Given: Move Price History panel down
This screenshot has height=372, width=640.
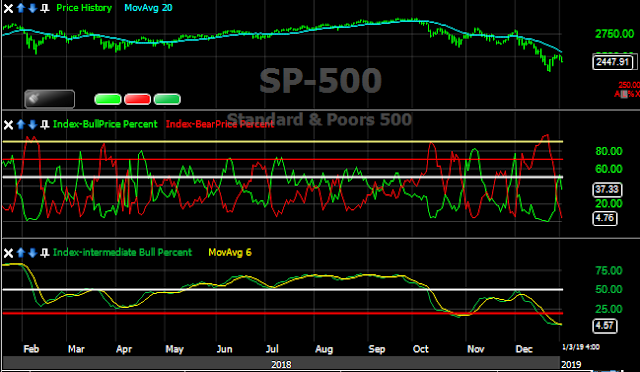Looking at the screenshot, I should pyautogui.click(x=33, y=8).
